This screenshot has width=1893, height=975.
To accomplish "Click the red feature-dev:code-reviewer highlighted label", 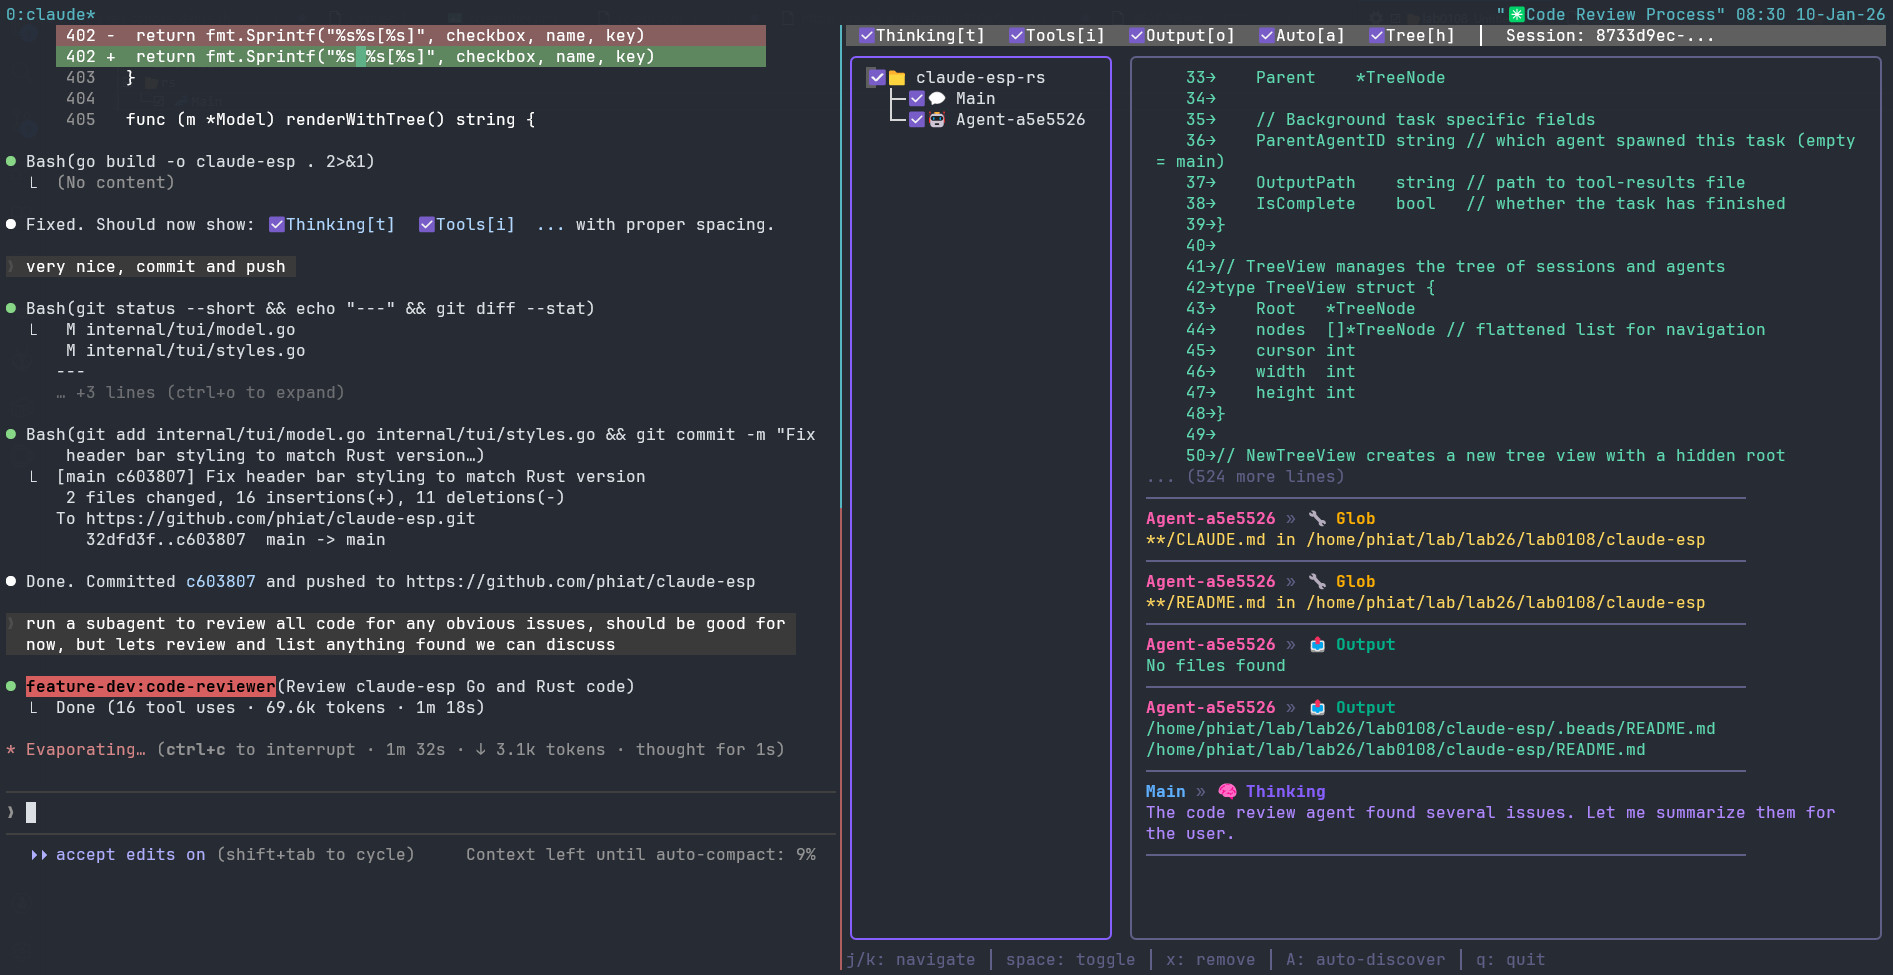I will tap(150, 687).
